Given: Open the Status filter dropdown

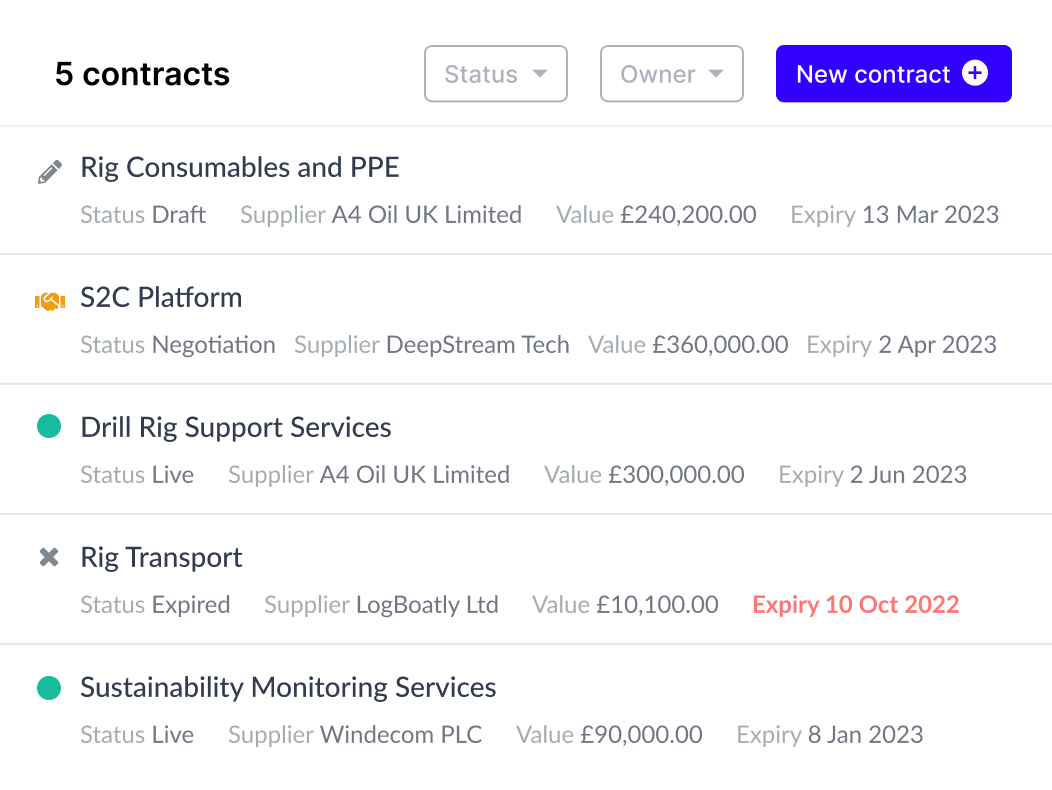Looking at the screenshot, I should click(x=495, y=74).
